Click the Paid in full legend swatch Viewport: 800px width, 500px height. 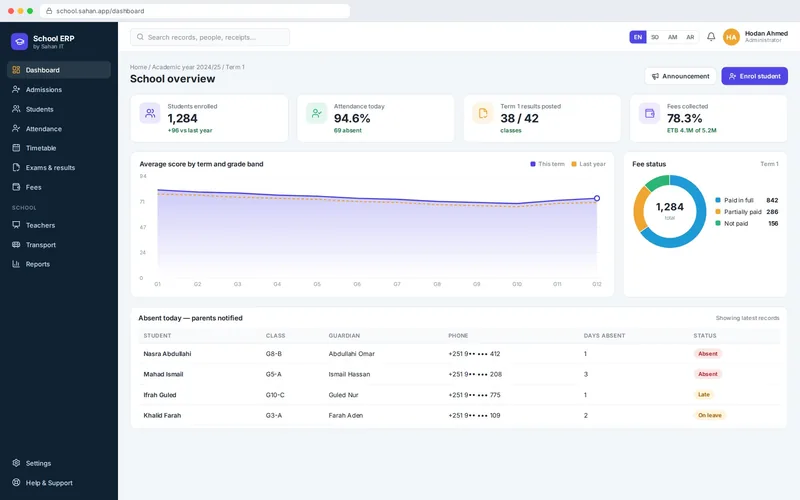(718, 201)
